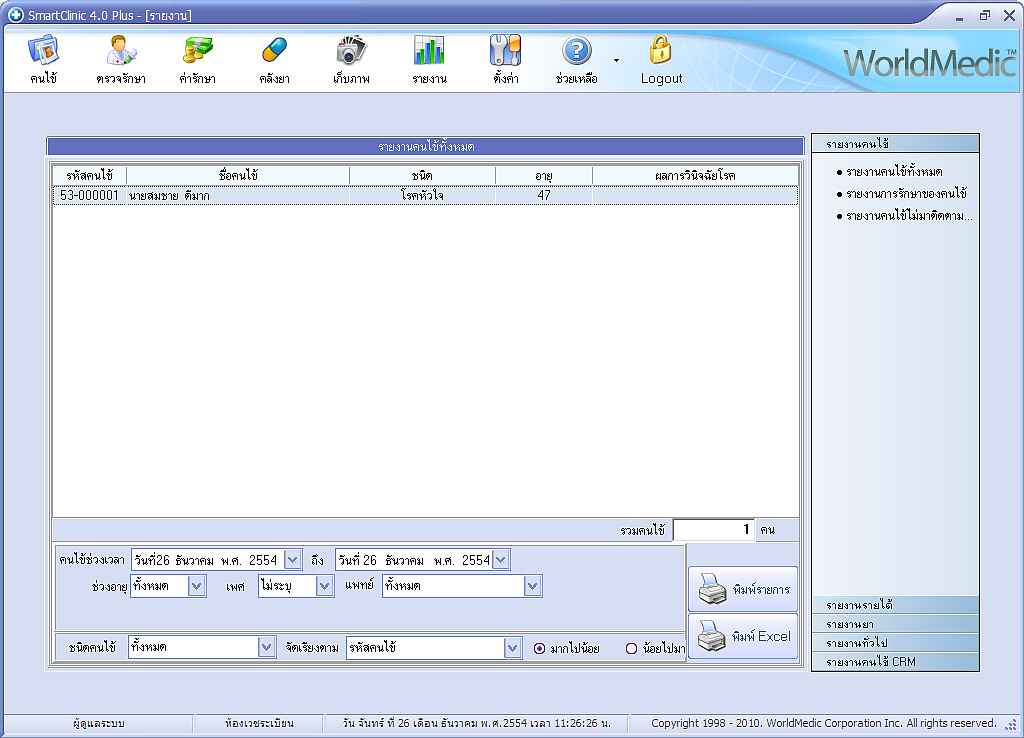1024x738 pixels.
Task: Open the เพศ gender dropdown
Action: (325, 586)
